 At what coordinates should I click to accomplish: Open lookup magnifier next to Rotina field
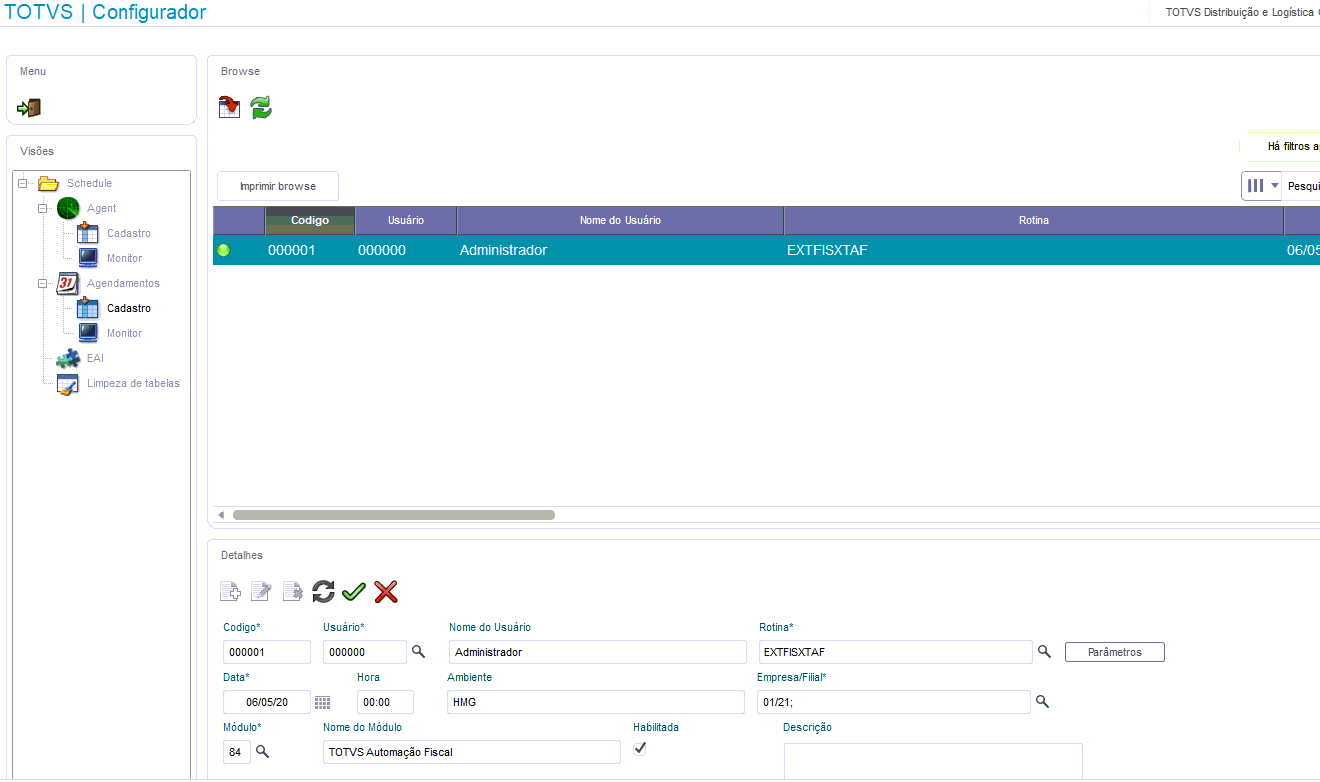pyautogui.click(x=1044, y=652)
